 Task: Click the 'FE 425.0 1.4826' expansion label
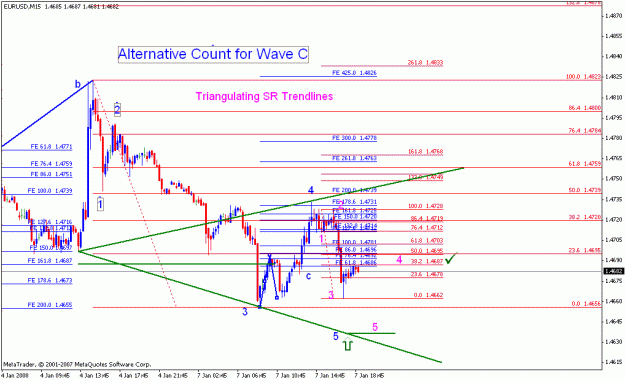[354, 73]
